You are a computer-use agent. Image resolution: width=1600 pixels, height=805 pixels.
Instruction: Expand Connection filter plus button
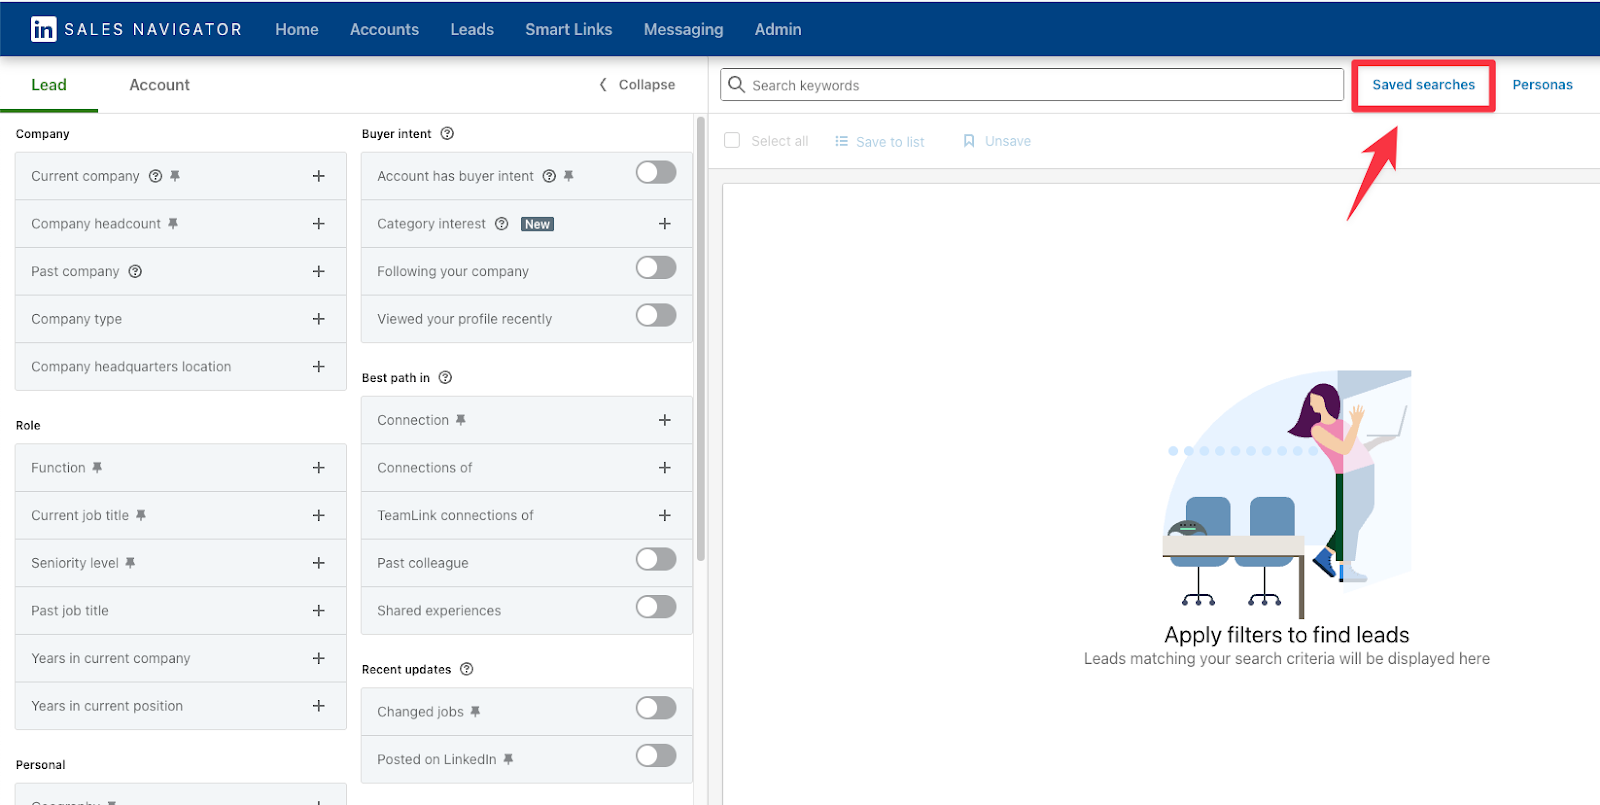click(665, 420)
